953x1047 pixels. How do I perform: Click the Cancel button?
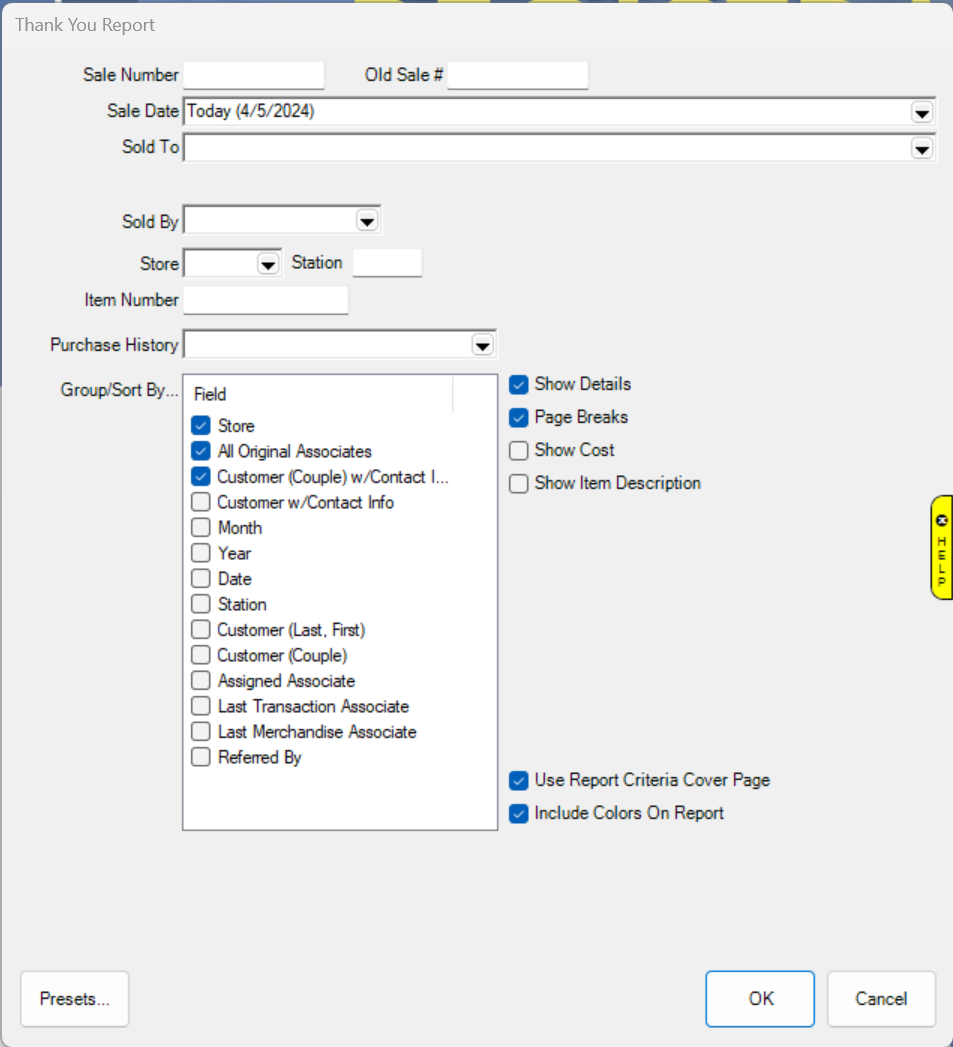coord(881,999)
